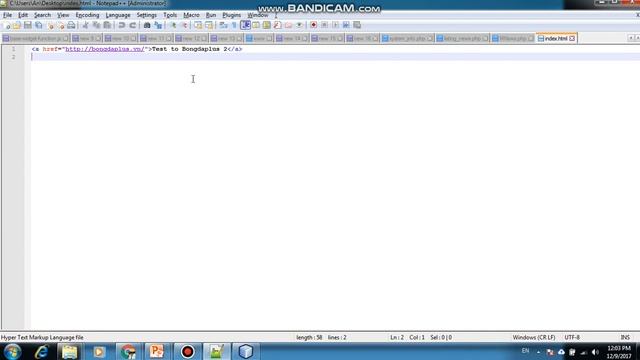
Task: Print the document using the Print icon
Action: point(71,25)
